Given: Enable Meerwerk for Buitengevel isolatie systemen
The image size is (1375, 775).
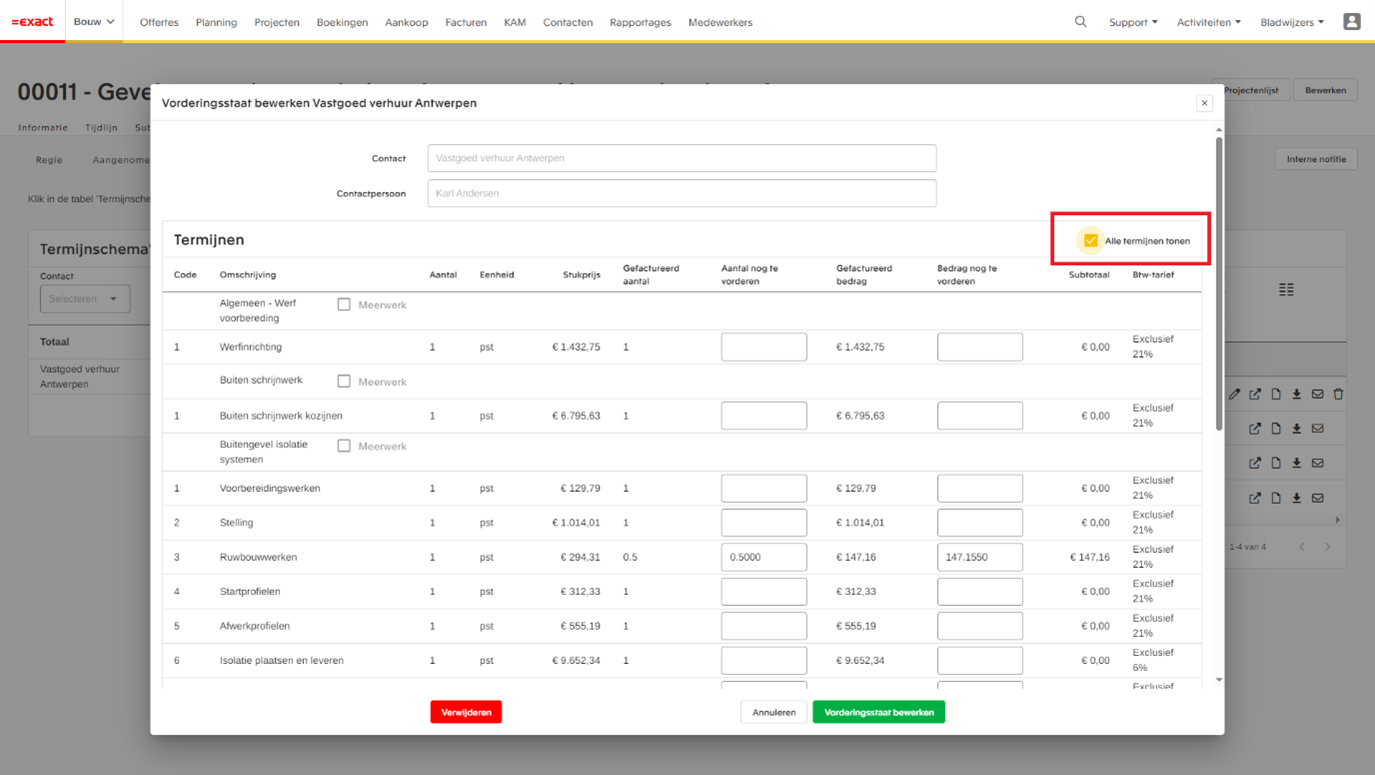Looking at the screenshot, I should [344, 446].
